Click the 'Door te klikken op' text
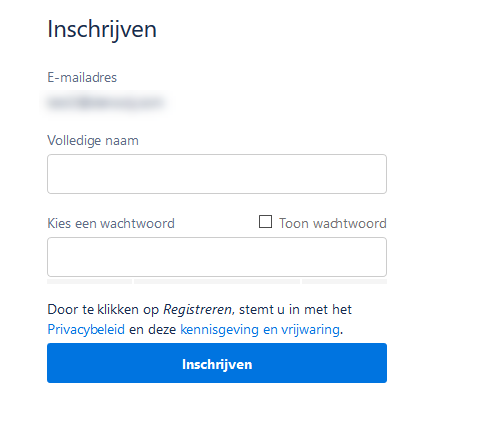The width and height of the screenshot is (477, 430). click(x=103, y=310)
